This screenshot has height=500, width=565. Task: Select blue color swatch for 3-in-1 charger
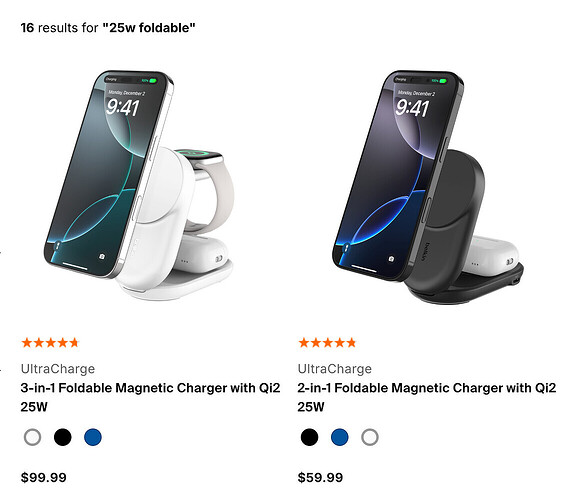coord(93,437)
